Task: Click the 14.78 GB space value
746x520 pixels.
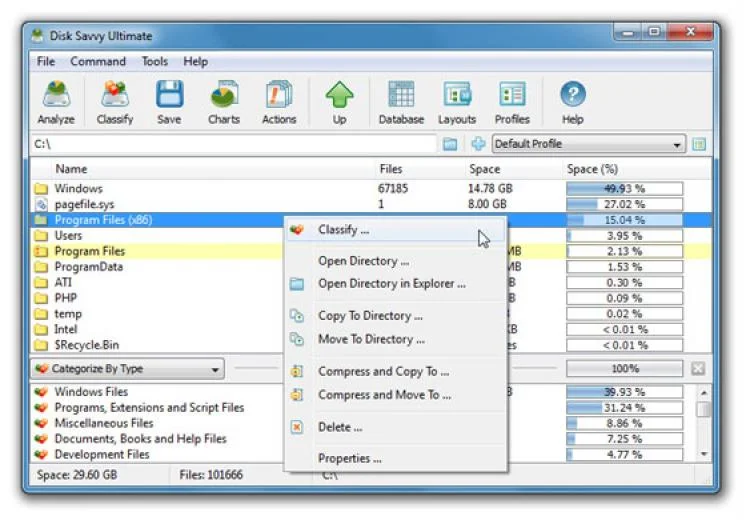Action: pyautogui.click(x=490, y=189)
